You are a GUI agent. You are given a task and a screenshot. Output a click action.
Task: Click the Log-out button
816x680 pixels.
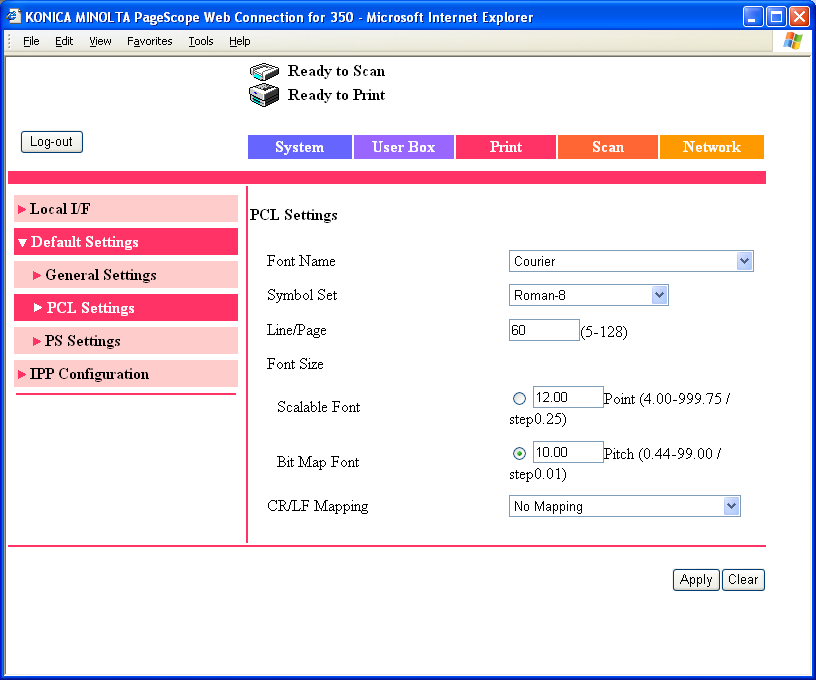pos(52,142)
